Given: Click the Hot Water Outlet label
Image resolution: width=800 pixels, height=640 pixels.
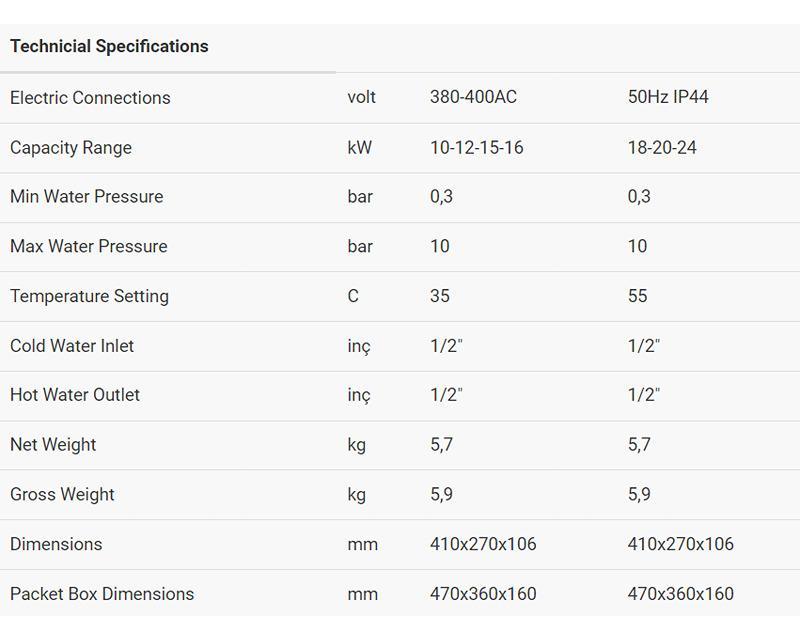Looking at the screenshot, I should pyautogui.click(x=75, y=395).
